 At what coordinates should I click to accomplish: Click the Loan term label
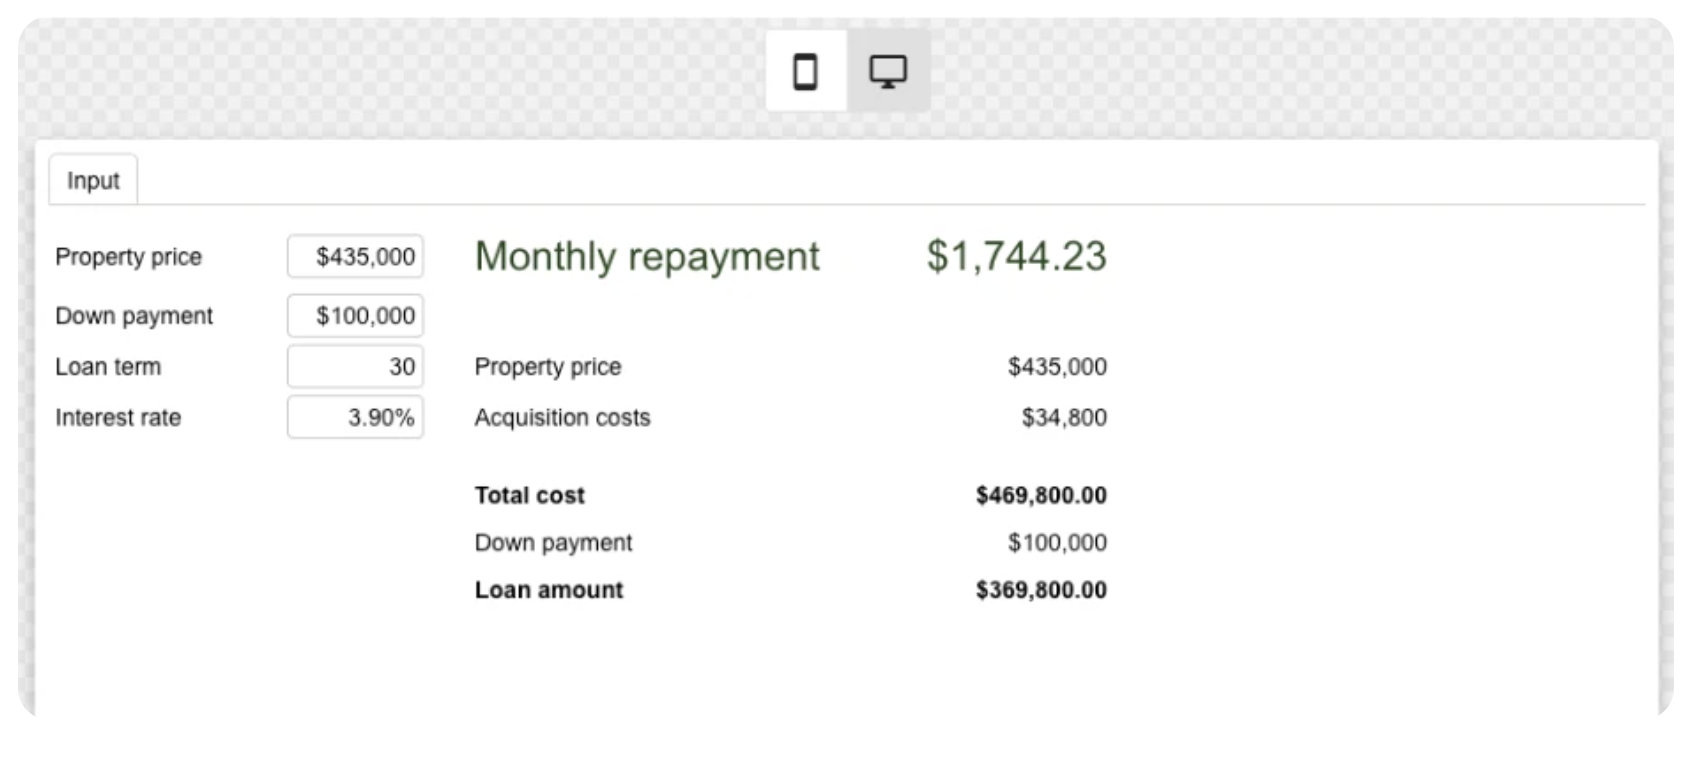[x=108, y=367]
